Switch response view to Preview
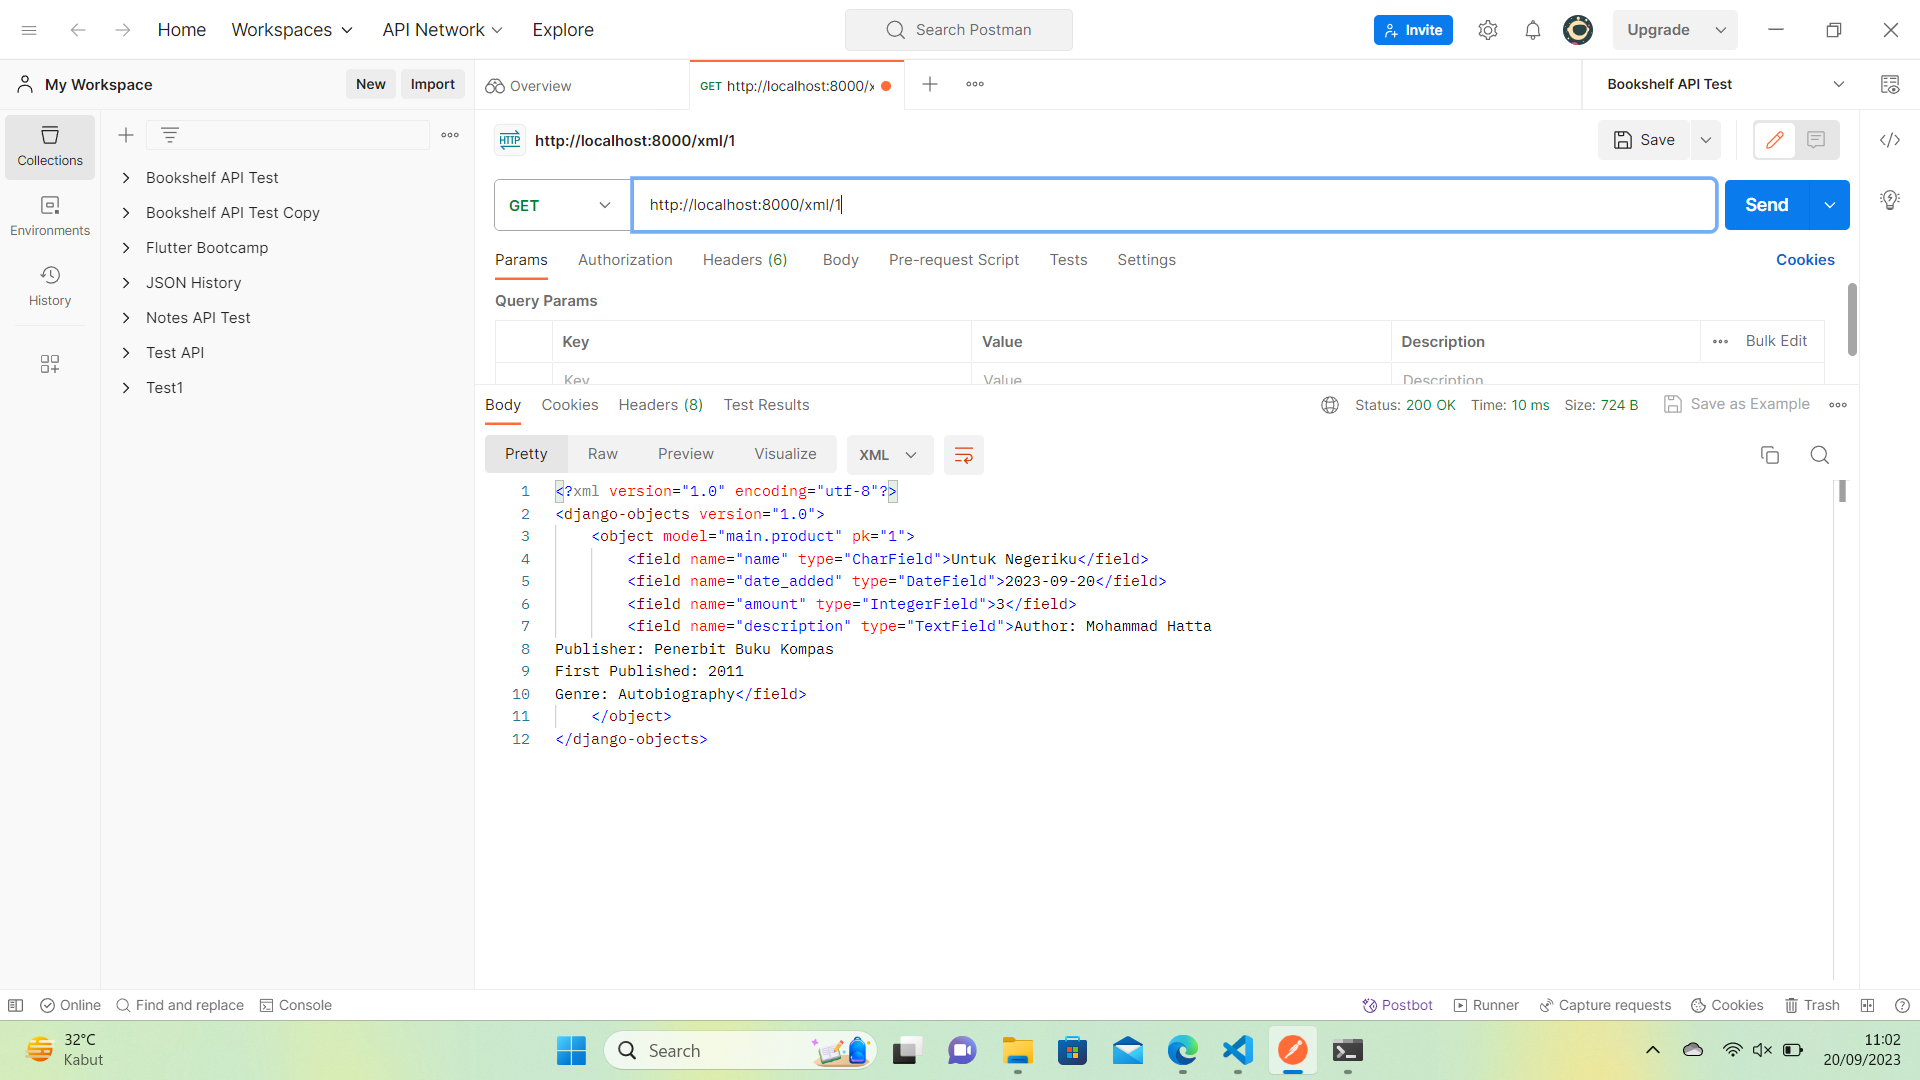The height and width of the screenshot is (1080, 1920). click(x=685, y=453)
